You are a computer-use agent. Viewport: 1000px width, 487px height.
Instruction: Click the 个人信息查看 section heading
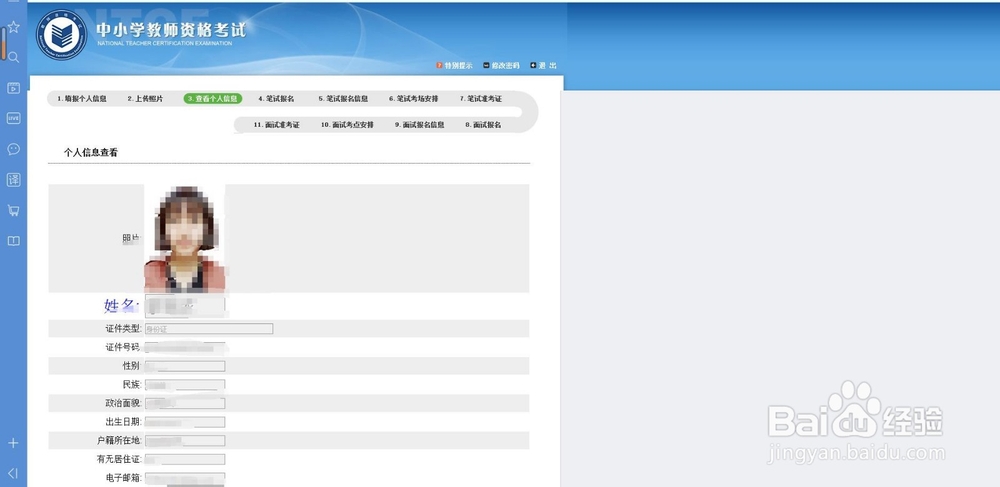pyautogui.click(x=91, y=153)
